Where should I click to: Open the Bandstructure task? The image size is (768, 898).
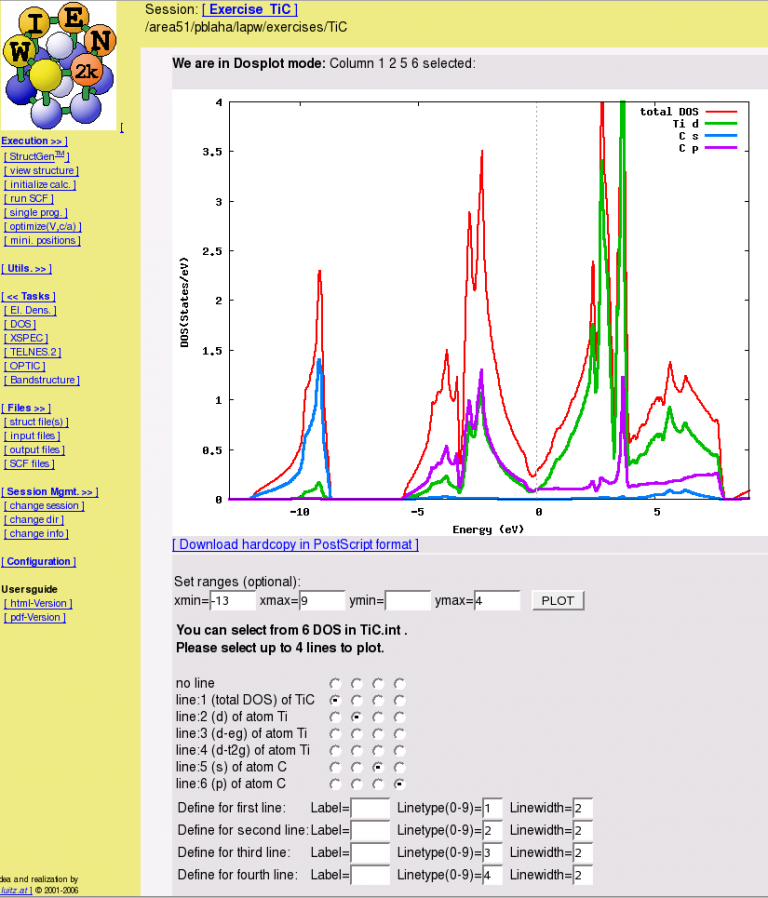42,380
